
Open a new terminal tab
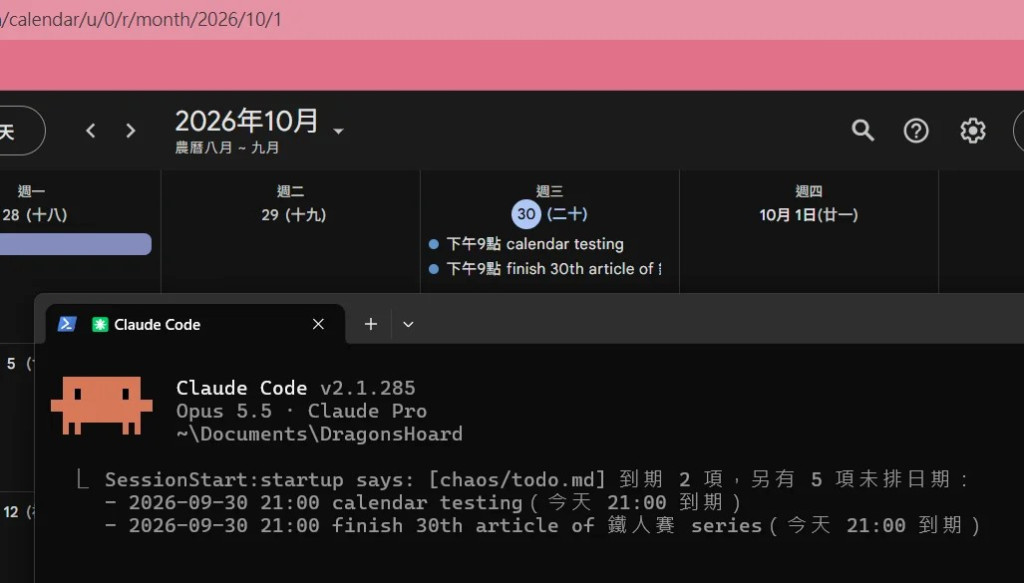(x=371, y=324)
